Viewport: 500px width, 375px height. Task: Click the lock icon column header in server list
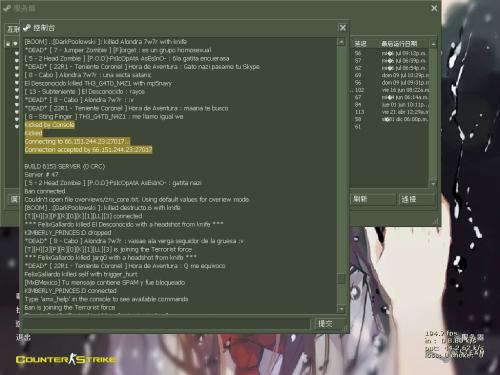click(8, 44)
